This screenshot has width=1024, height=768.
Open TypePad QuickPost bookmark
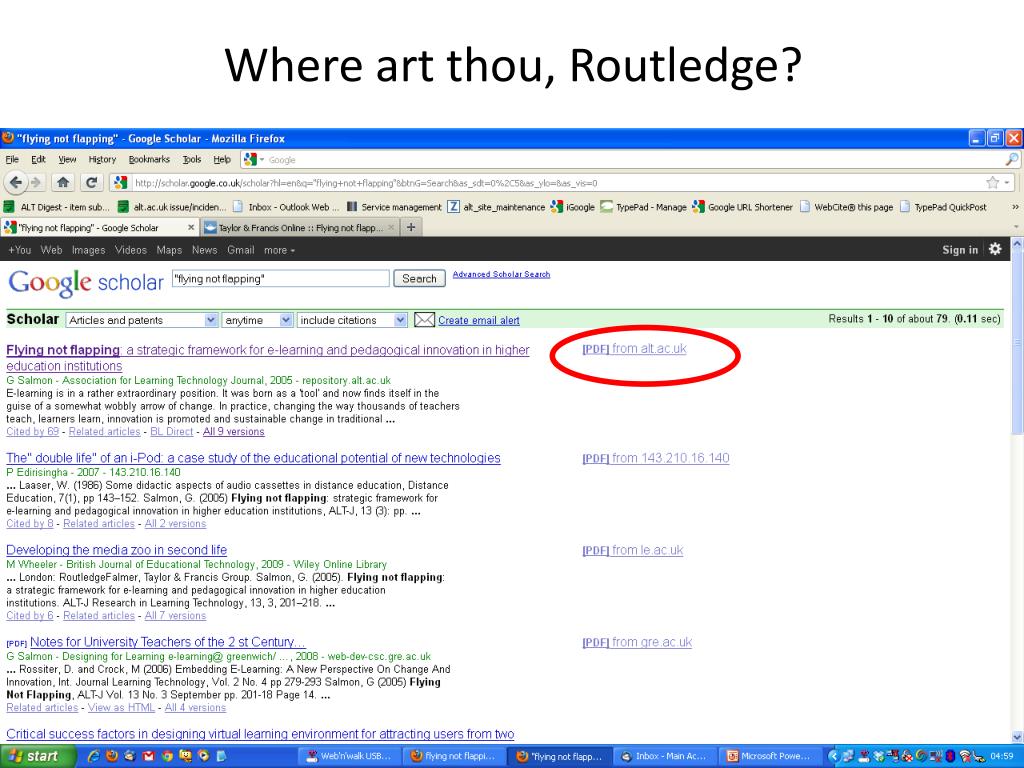(x=943, y=207)
